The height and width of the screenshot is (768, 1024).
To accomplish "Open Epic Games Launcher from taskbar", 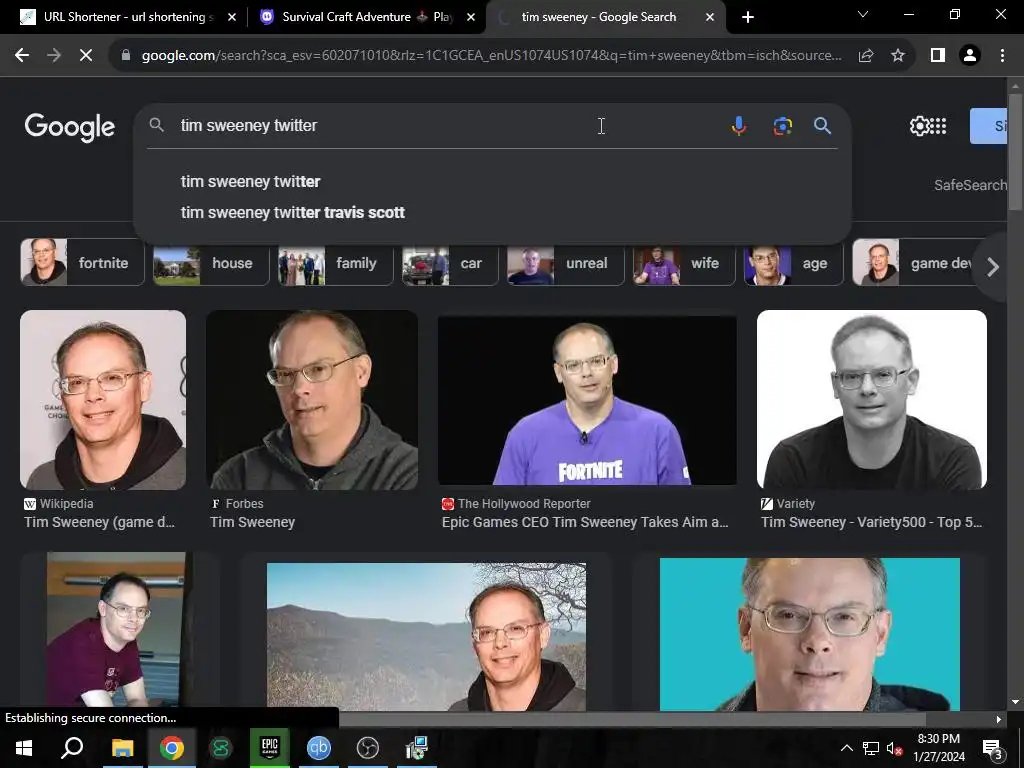I will tap(270, 748).
